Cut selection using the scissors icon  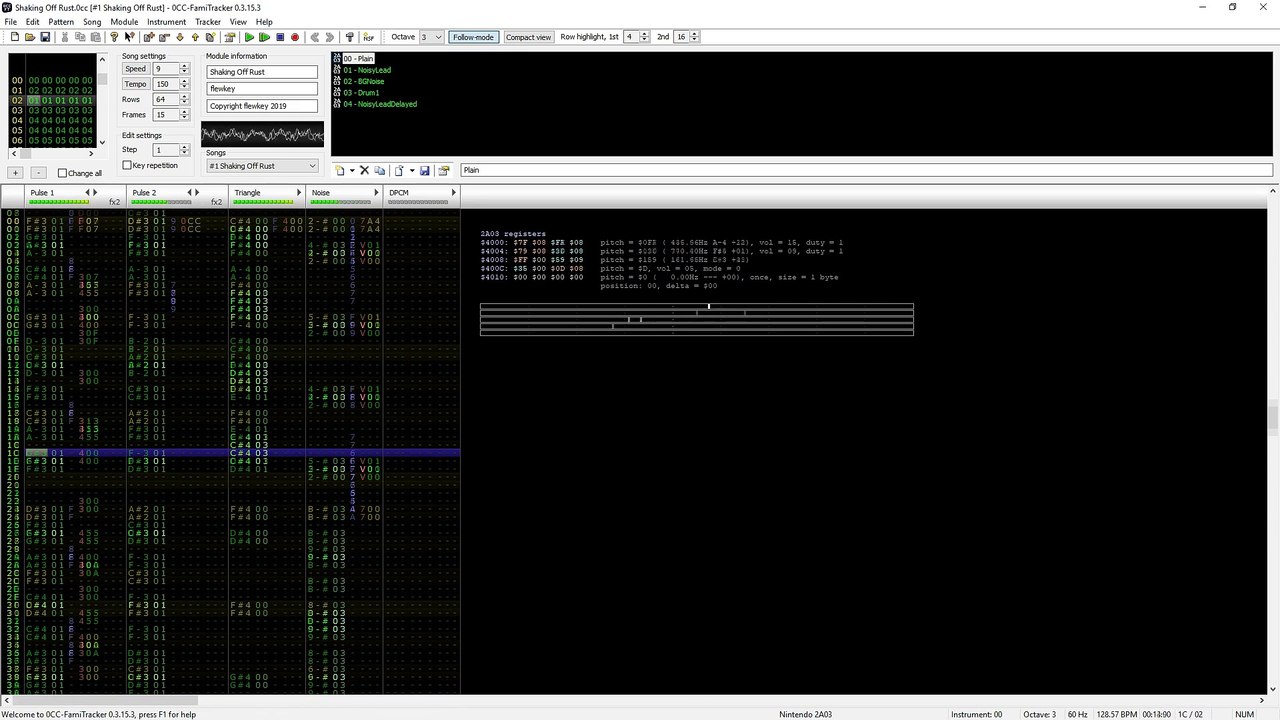click(x=65, y=37)
